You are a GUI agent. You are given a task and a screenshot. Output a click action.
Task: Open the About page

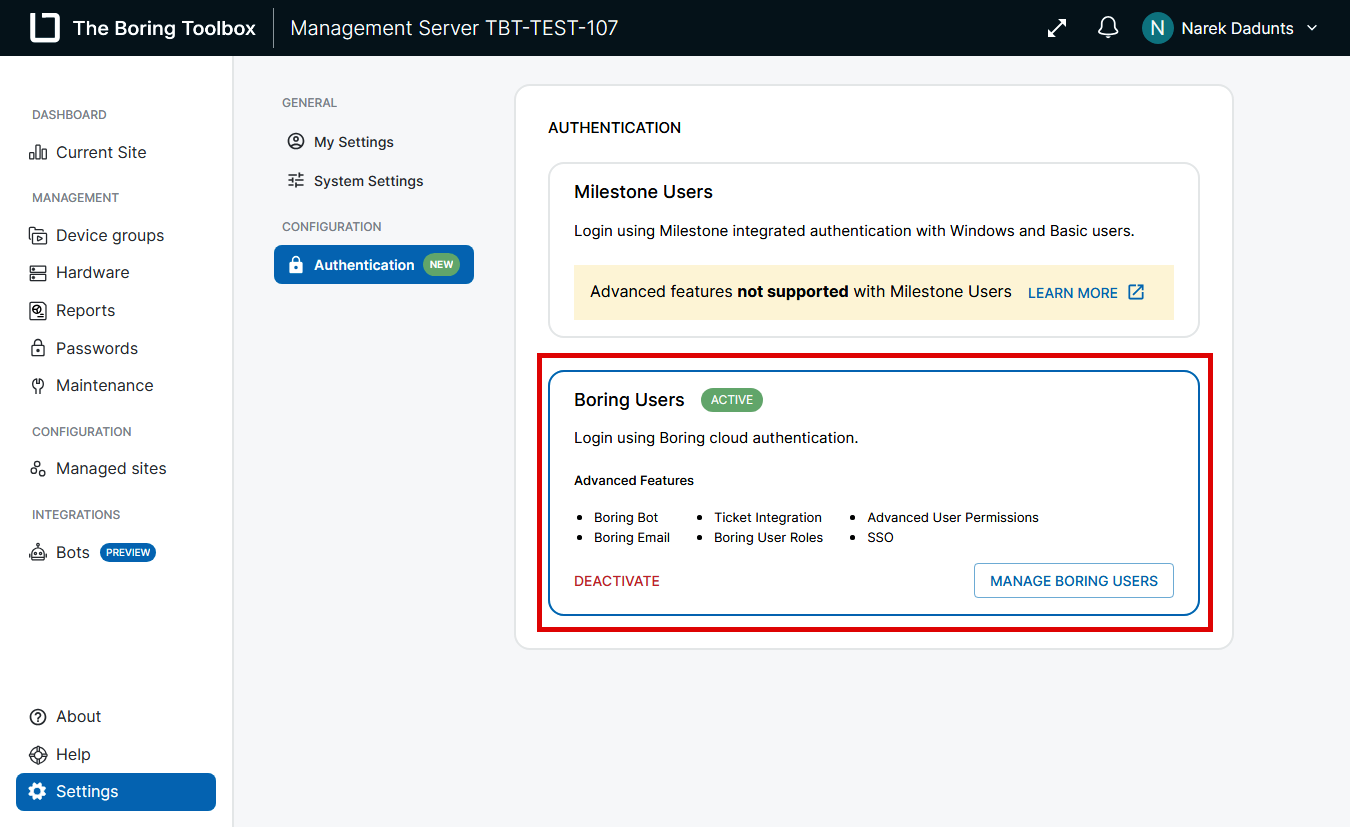click(78, 716)
